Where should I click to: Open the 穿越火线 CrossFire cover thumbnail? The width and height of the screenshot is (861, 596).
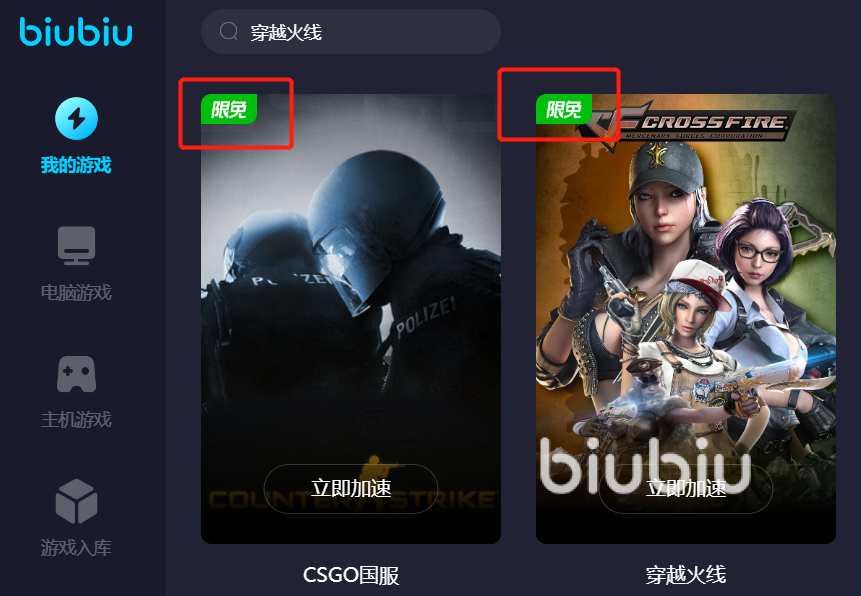[x=686, y=319]
